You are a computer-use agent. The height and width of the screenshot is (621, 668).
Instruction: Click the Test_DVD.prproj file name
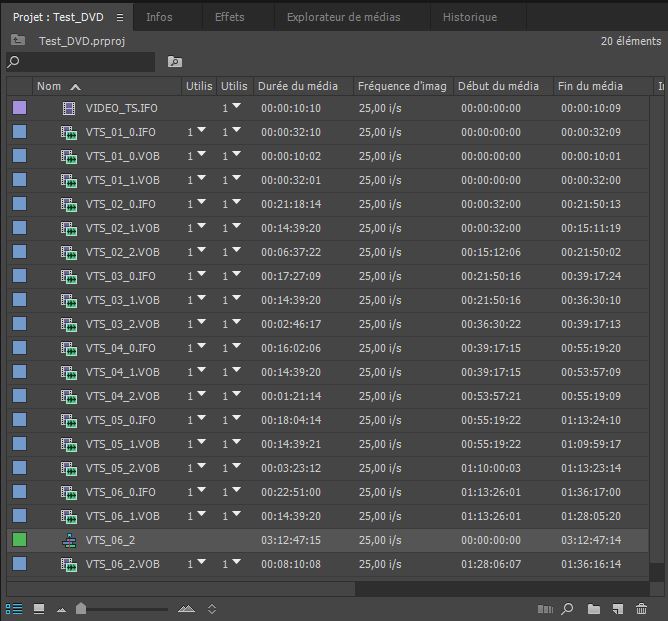[x=82, y=41]
